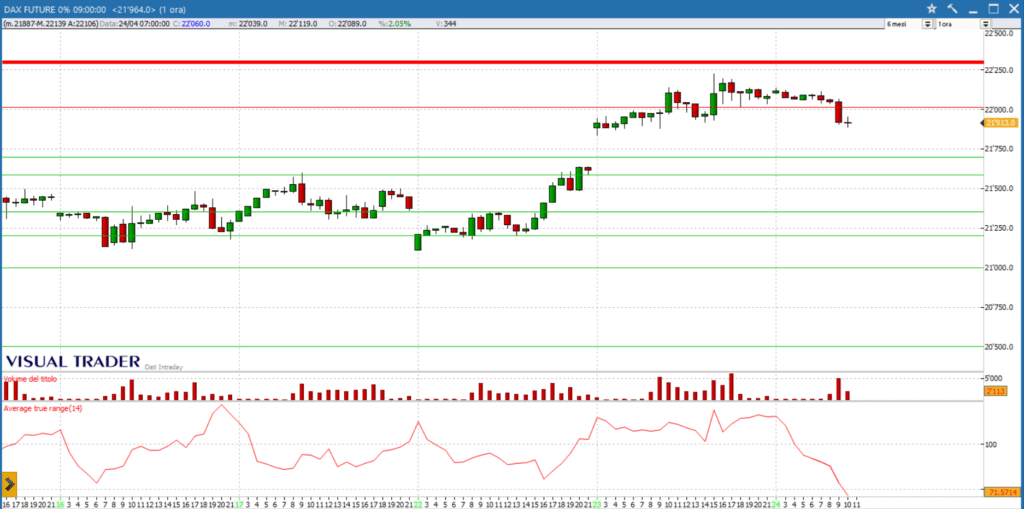This screenshot has width=1024, height=509.
Task: Click the orange 21'913.0 last price tag
Action: (x=1000, y=123)
